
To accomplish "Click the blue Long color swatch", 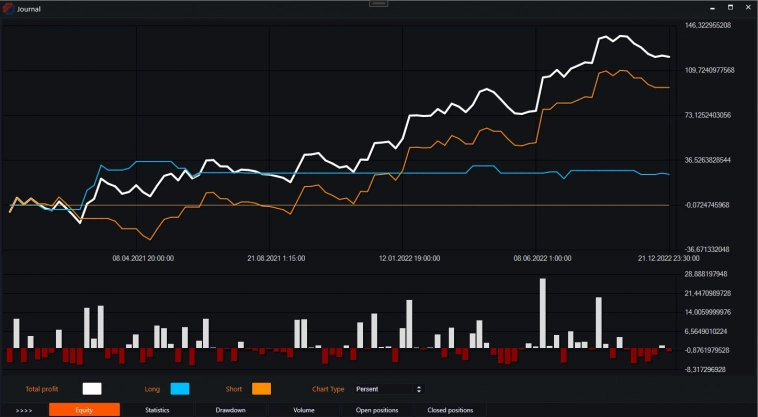I will pos(180,388).
